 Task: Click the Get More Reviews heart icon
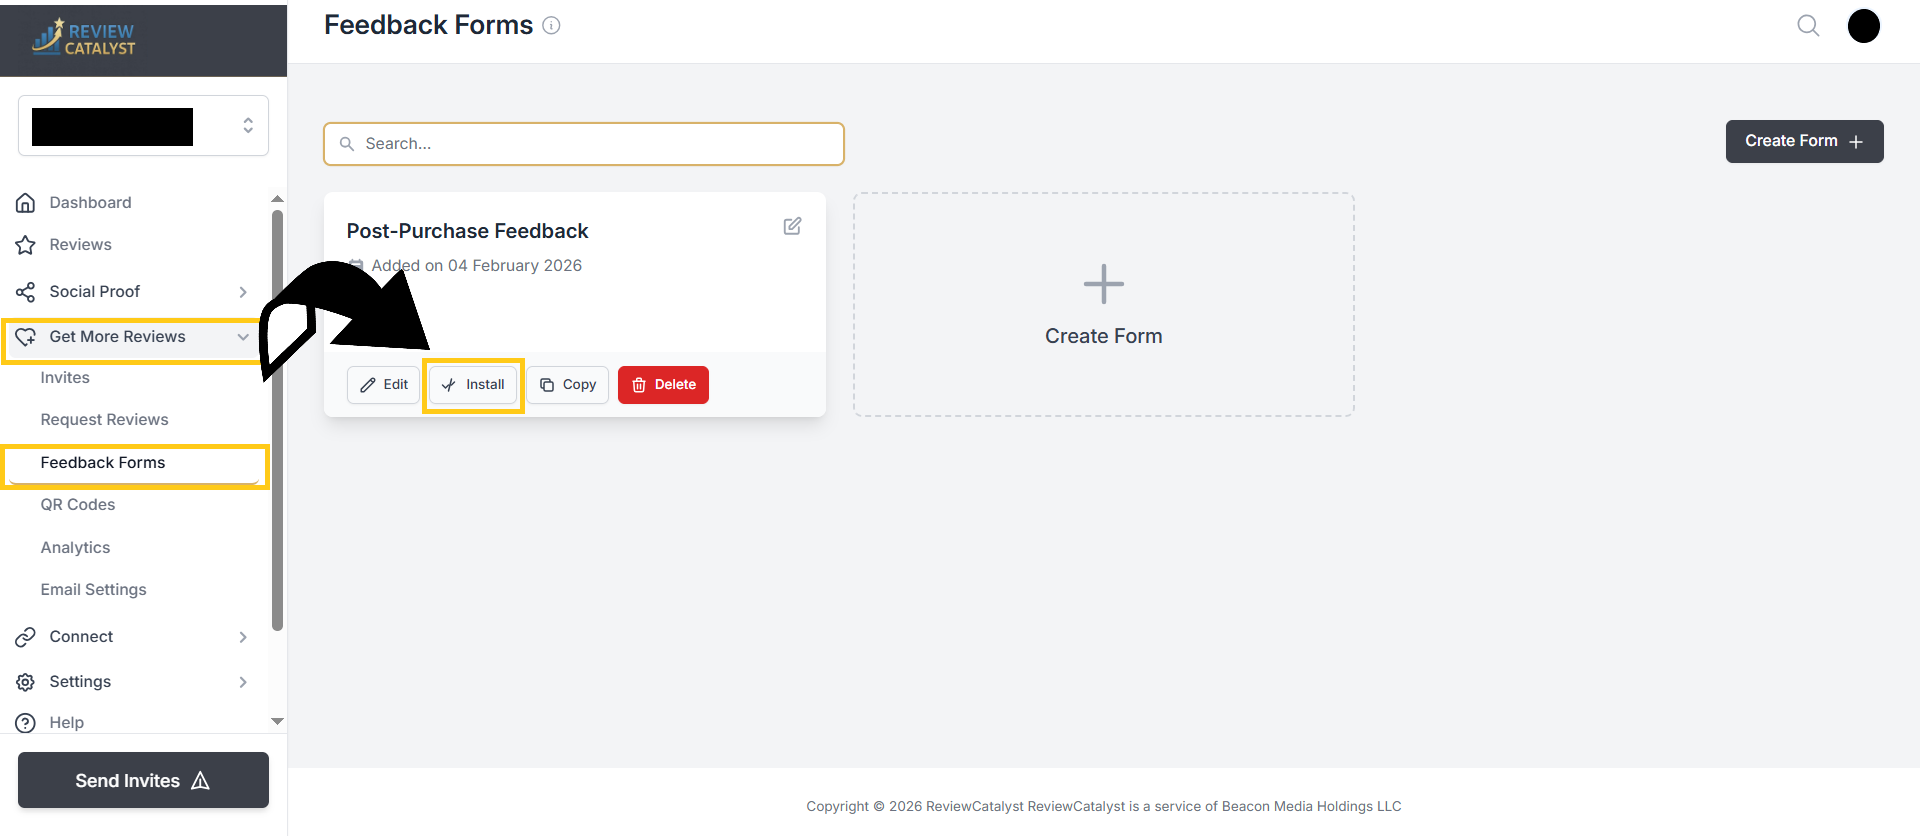(26, 337)
